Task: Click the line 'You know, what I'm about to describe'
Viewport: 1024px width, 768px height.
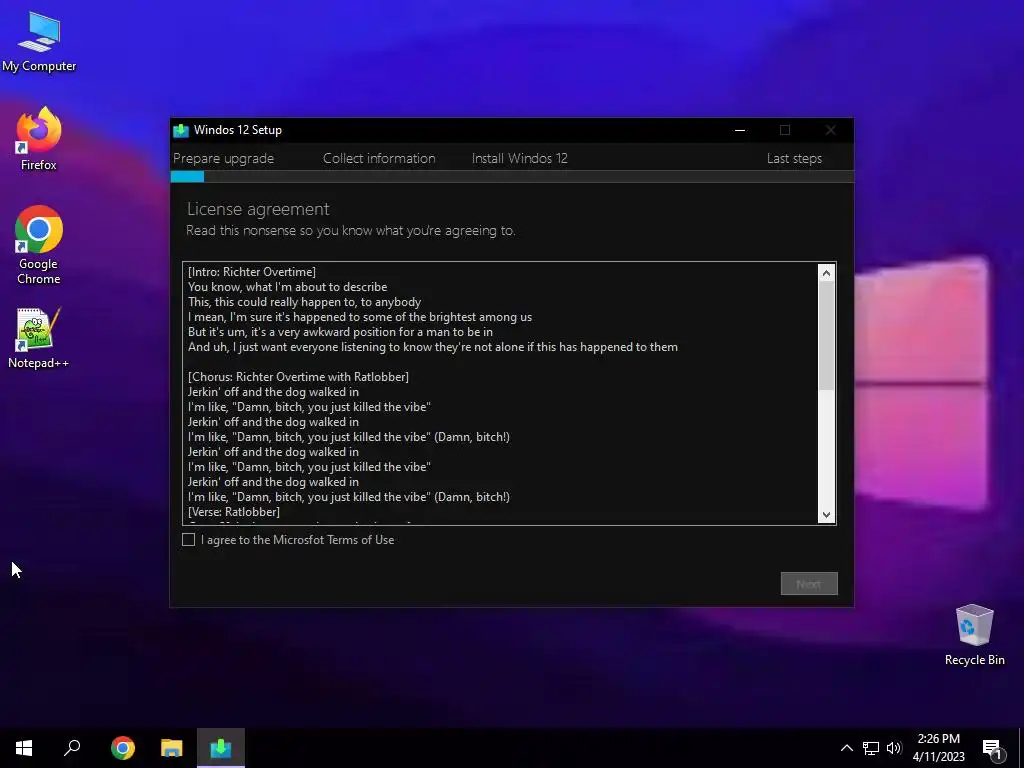Action: (287, 287)
